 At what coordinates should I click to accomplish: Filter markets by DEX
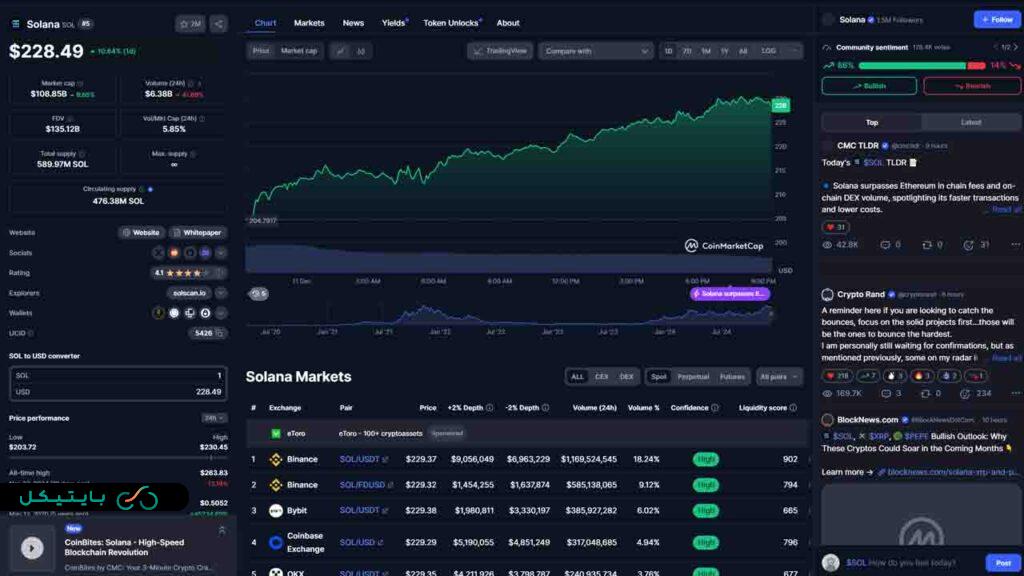(626, 377)
